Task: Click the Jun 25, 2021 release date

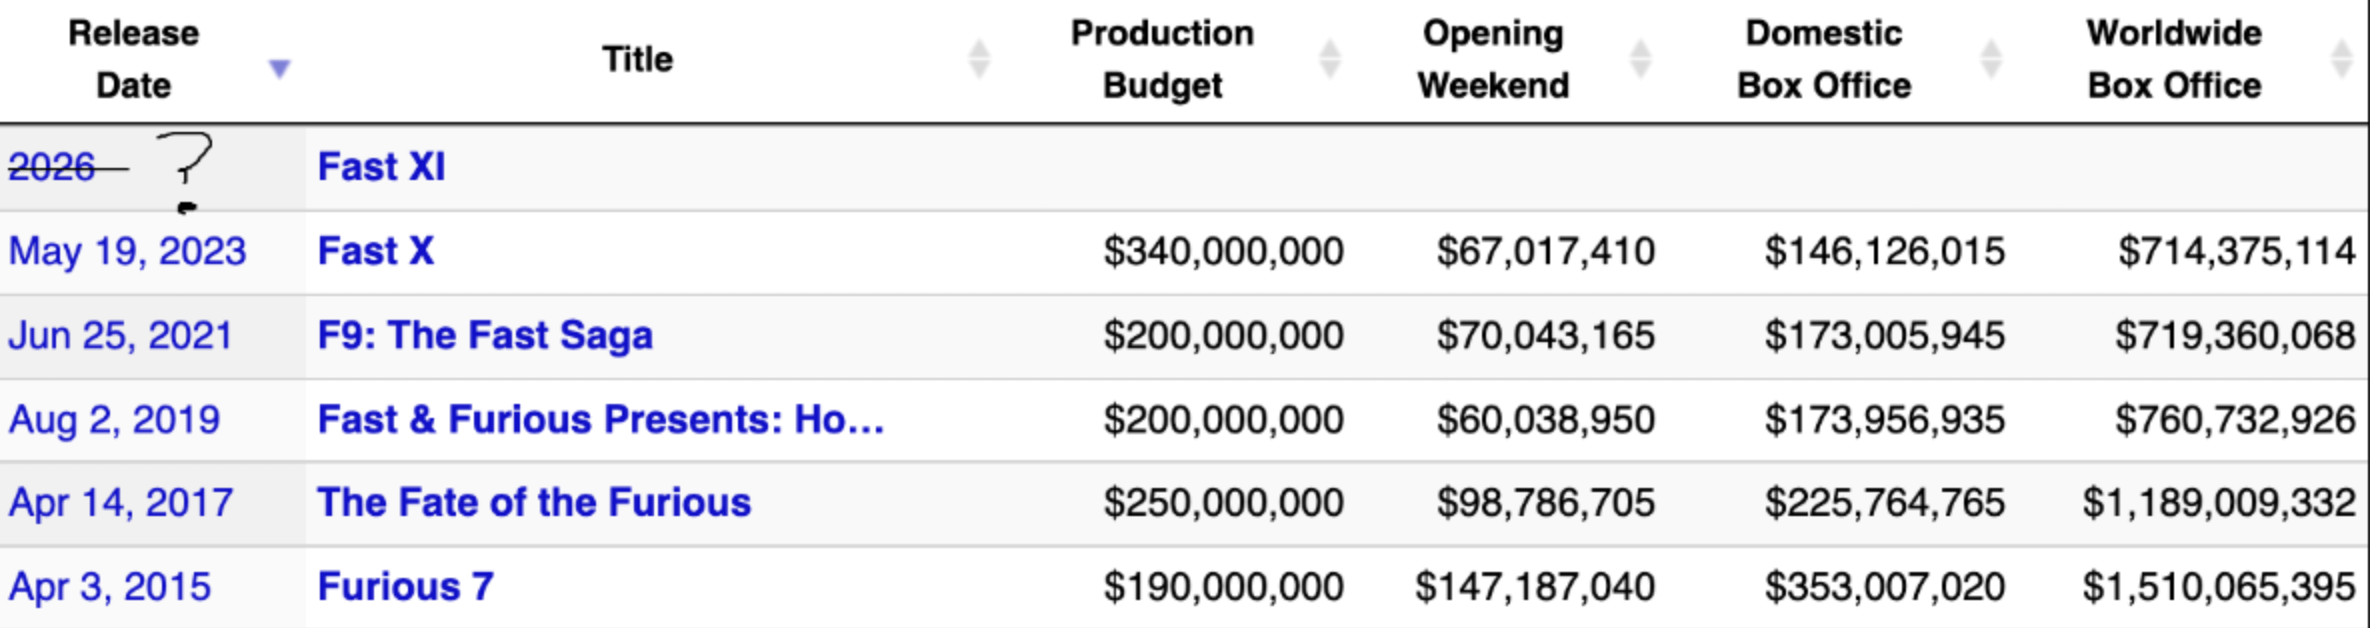Action: click(x=120, y=335)
